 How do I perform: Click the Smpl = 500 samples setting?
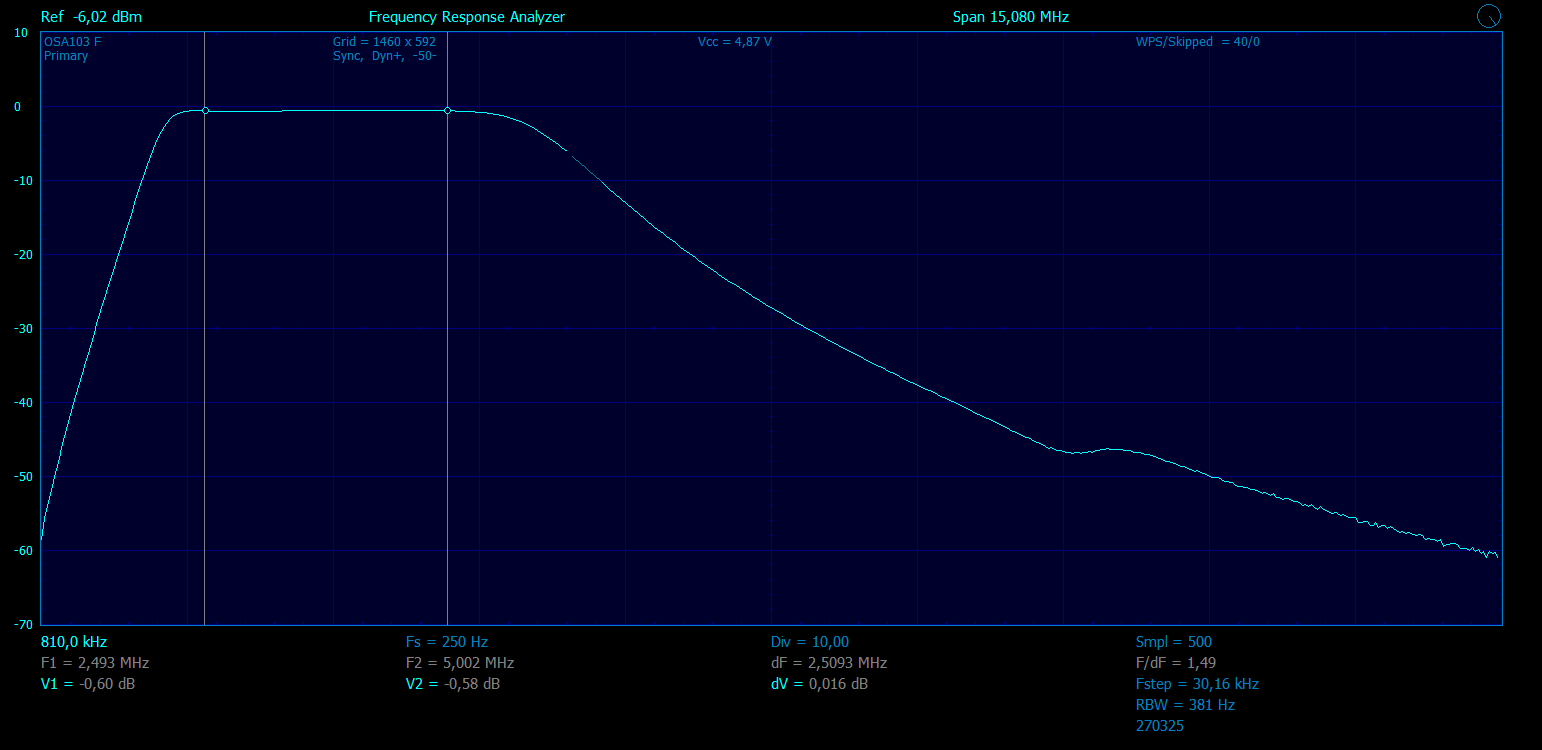coord(1174,642)
